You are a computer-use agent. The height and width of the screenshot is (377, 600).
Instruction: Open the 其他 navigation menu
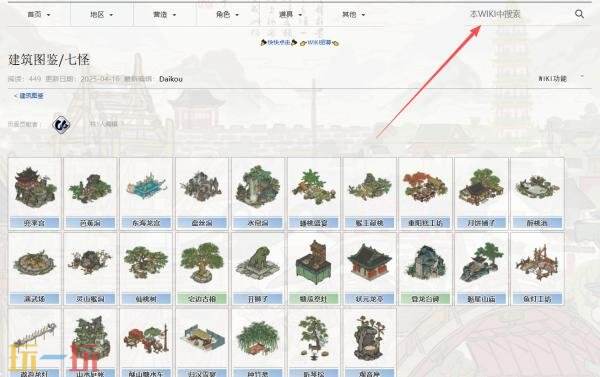tap(353, 15)
